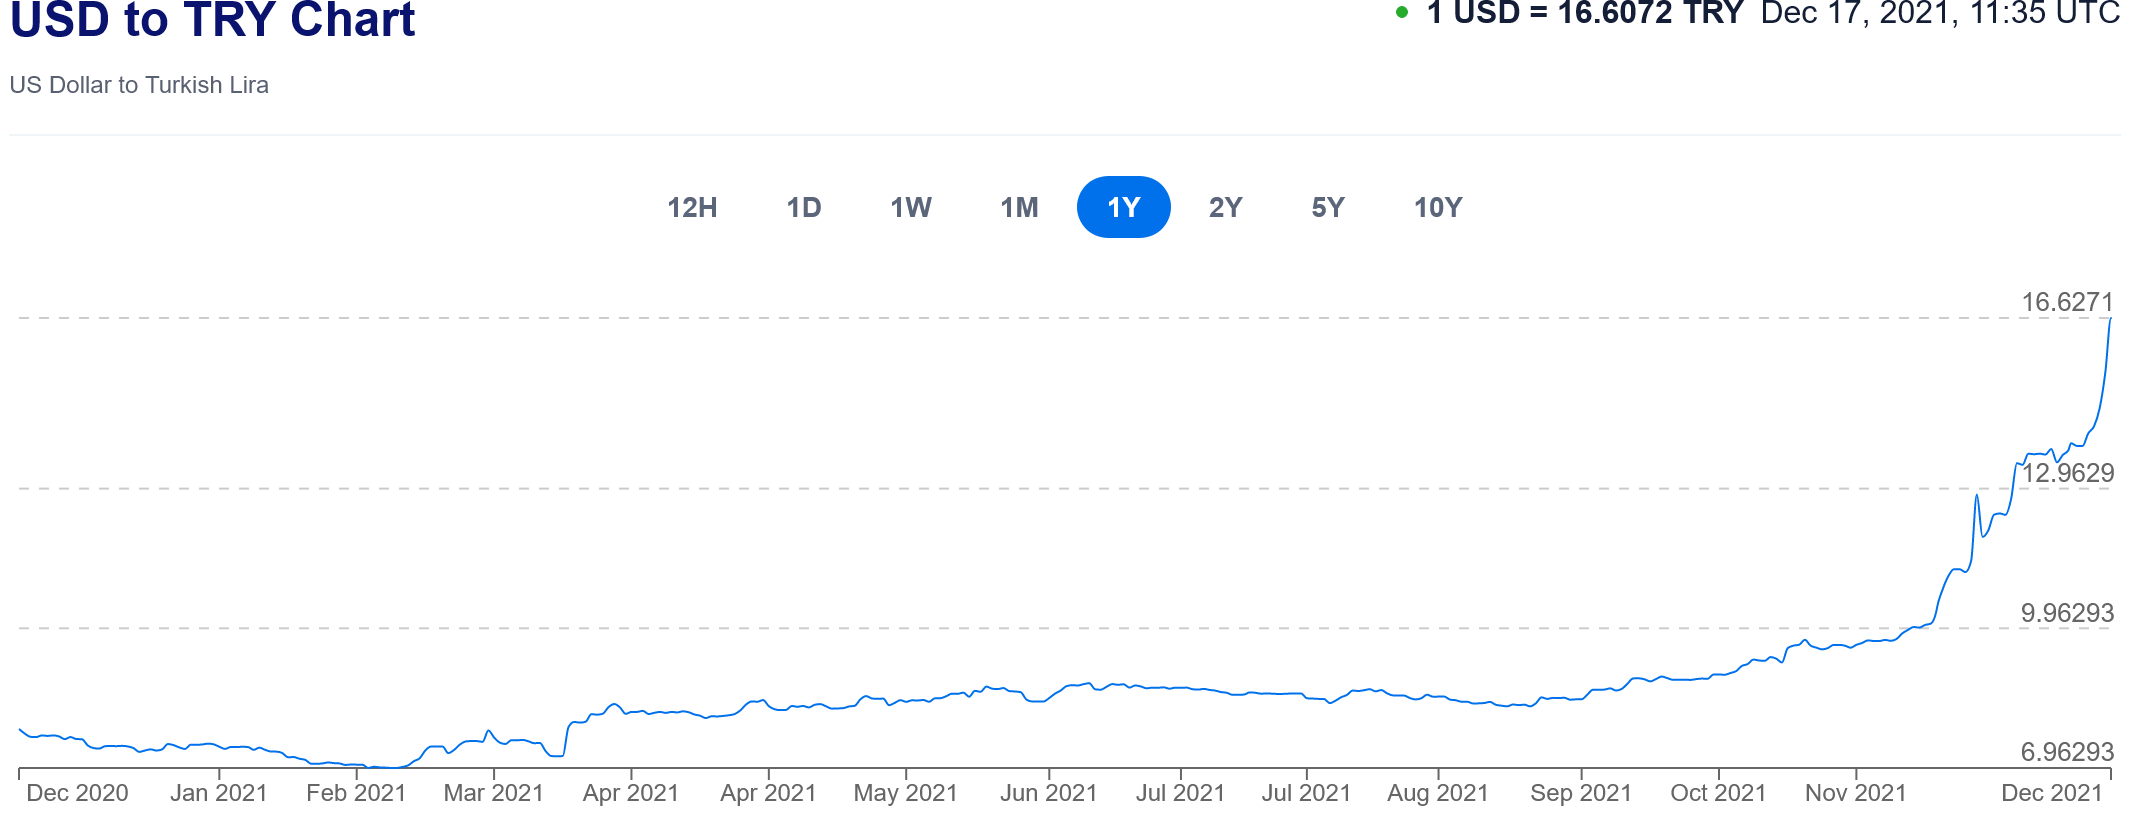Screen dimensions: 2154x838
Task: Click the 9.96293 gridline label
Action: [x=2067, y=613]
